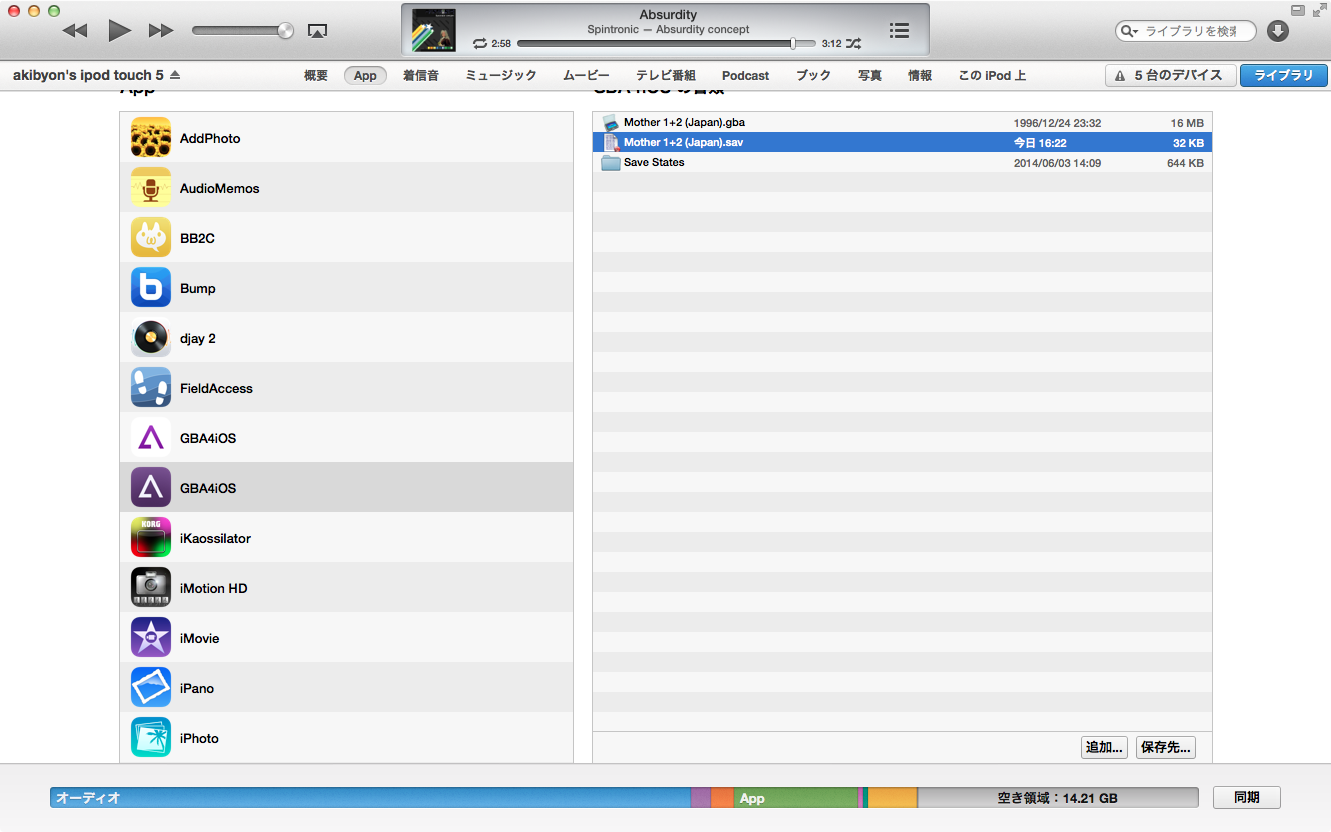Select the iKaossilator KORG app icon
This screenshot has height=832, width=1331.
pos(151,538)
